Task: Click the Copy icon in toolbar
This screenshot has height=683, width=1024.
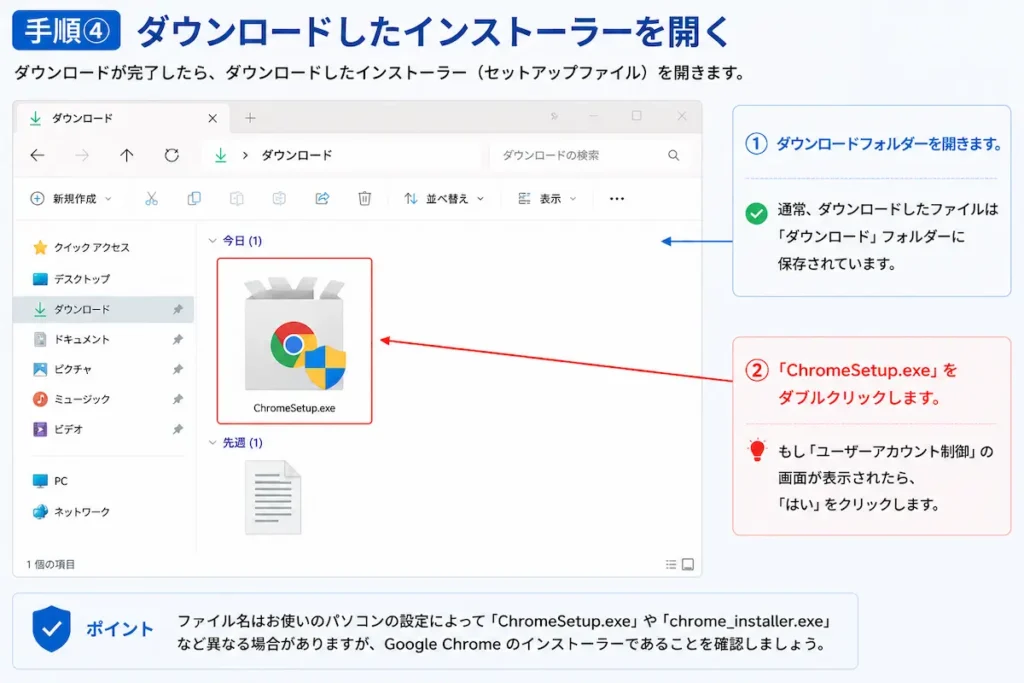Action: pyautogui.click(x=194, y=199)
